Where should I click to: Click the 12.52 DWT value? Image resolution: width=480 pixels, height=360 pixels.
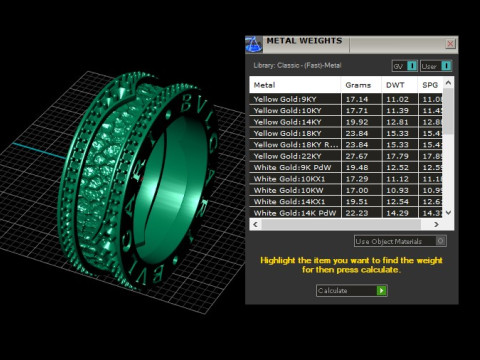[397, 167]
